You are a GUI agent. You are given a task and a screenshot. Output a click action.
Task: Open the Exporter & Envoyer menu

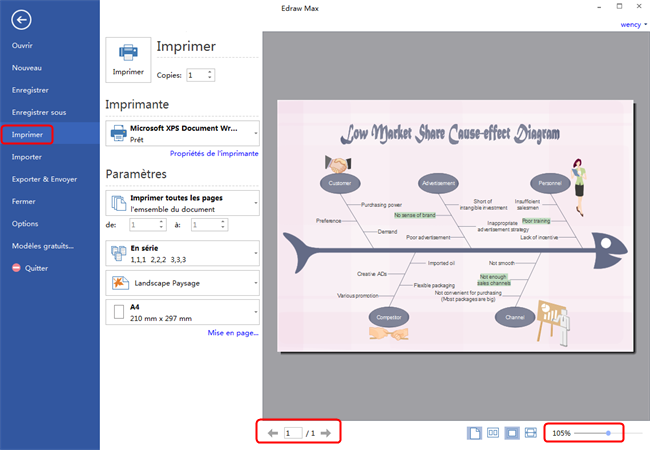44,179
